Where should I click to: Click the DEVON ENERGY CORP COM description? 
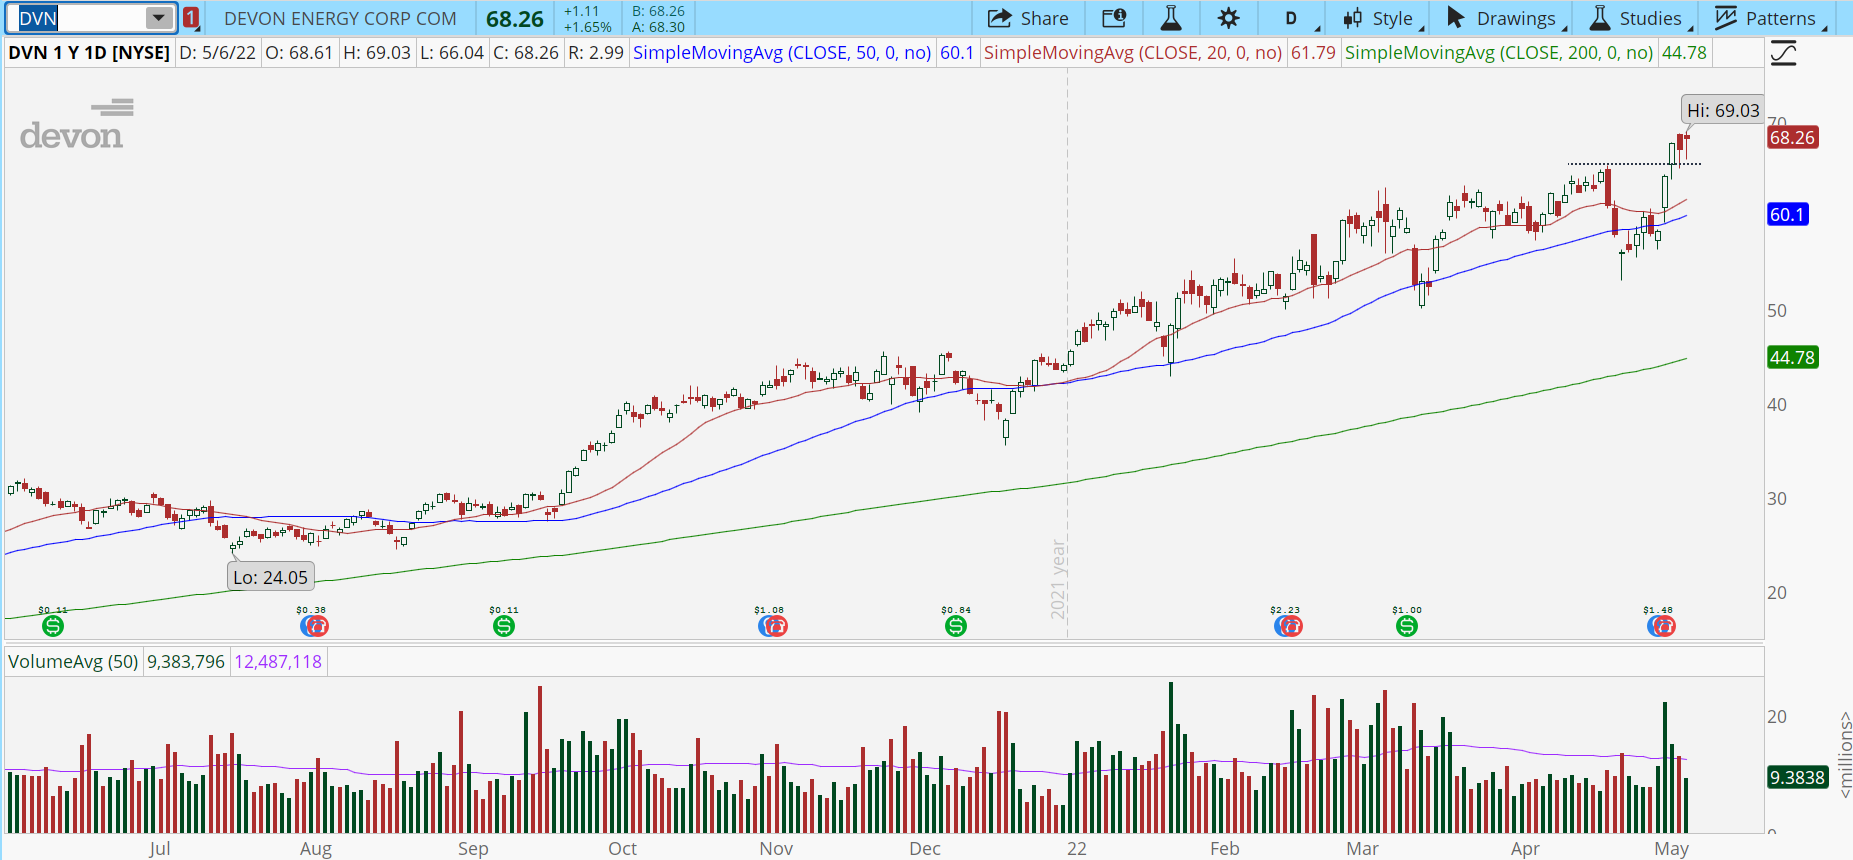click(x=340, y=19)
